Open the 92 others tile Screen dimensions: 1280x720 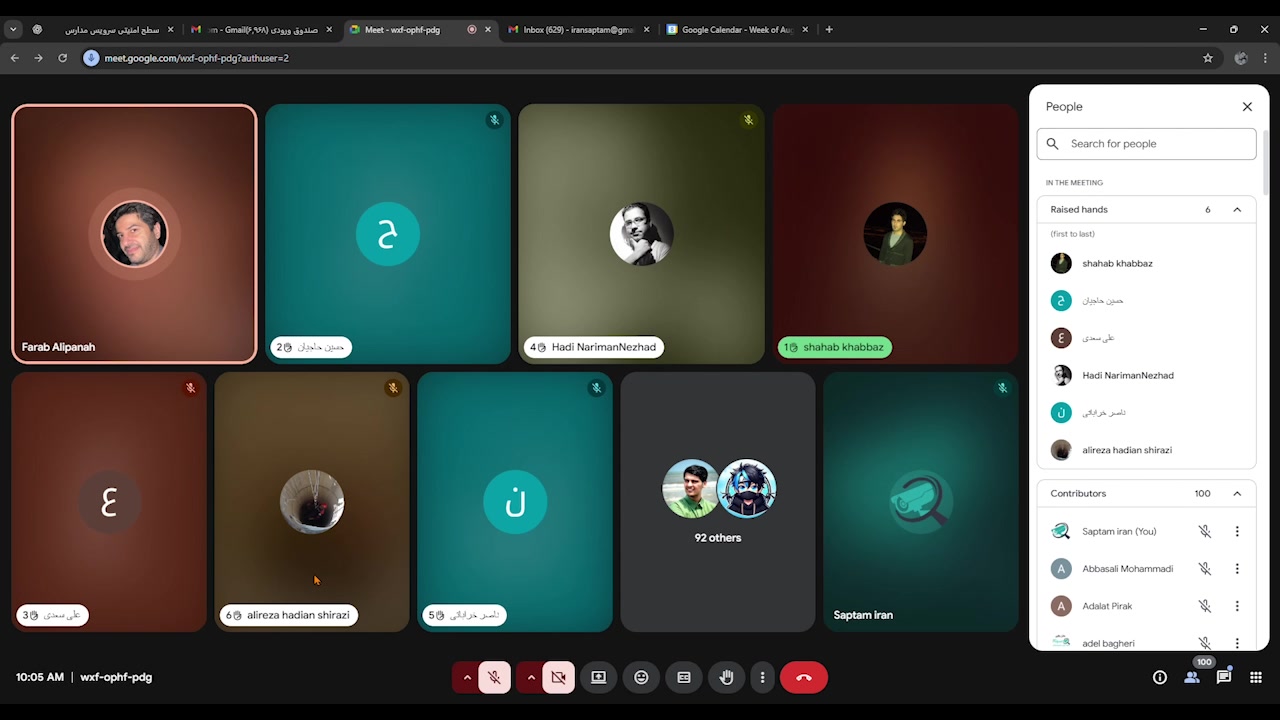click(718, 502)
